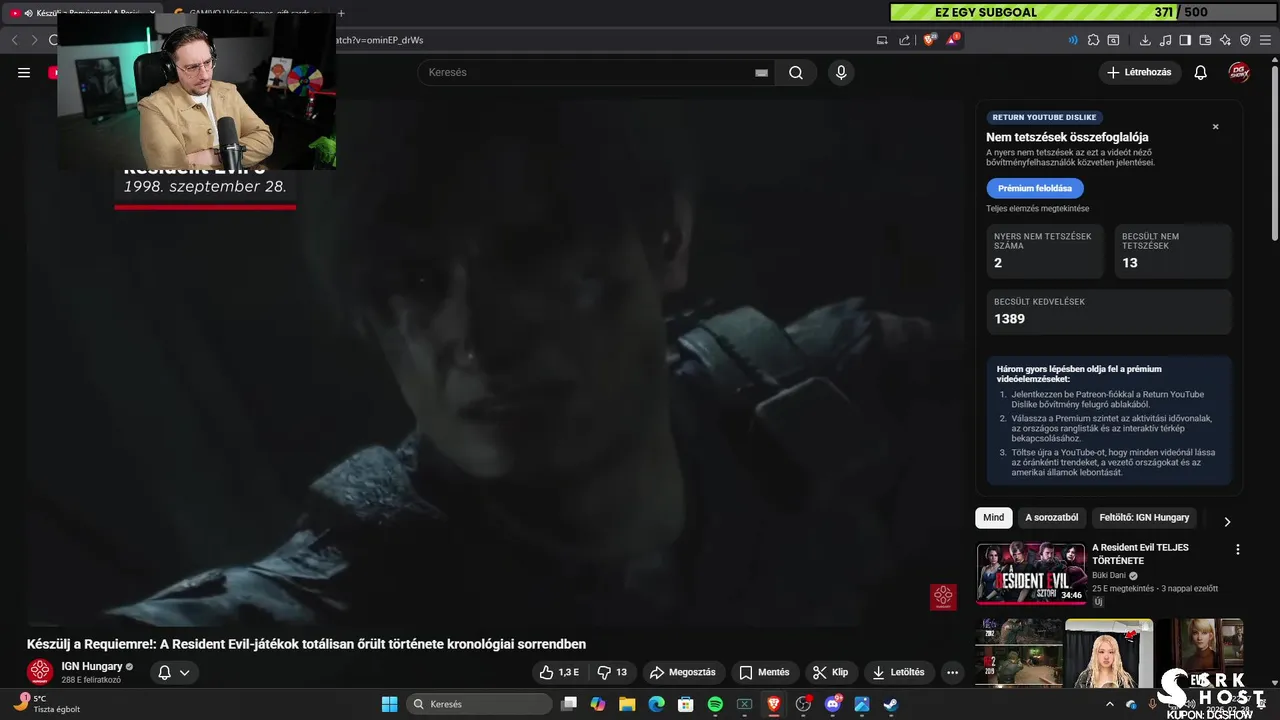Switch to GAMIVO browser tab

pos(247,13)
